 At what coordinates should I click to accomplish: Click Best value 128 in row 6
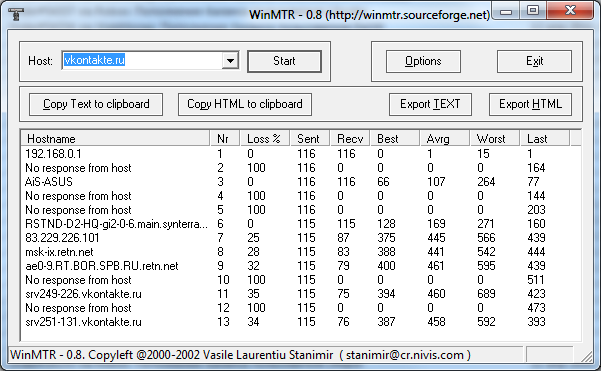(386, 224)
